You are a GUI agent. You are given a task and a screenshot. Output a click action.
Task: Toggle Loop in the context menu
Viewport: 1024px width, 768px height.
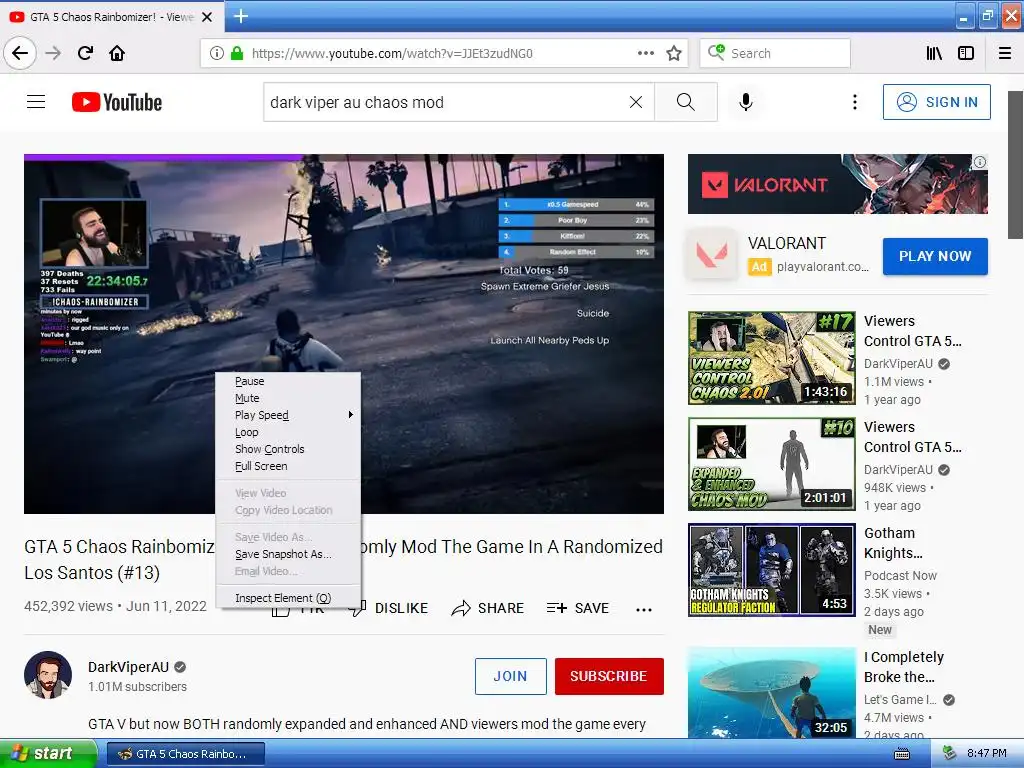tap(288, 432)
